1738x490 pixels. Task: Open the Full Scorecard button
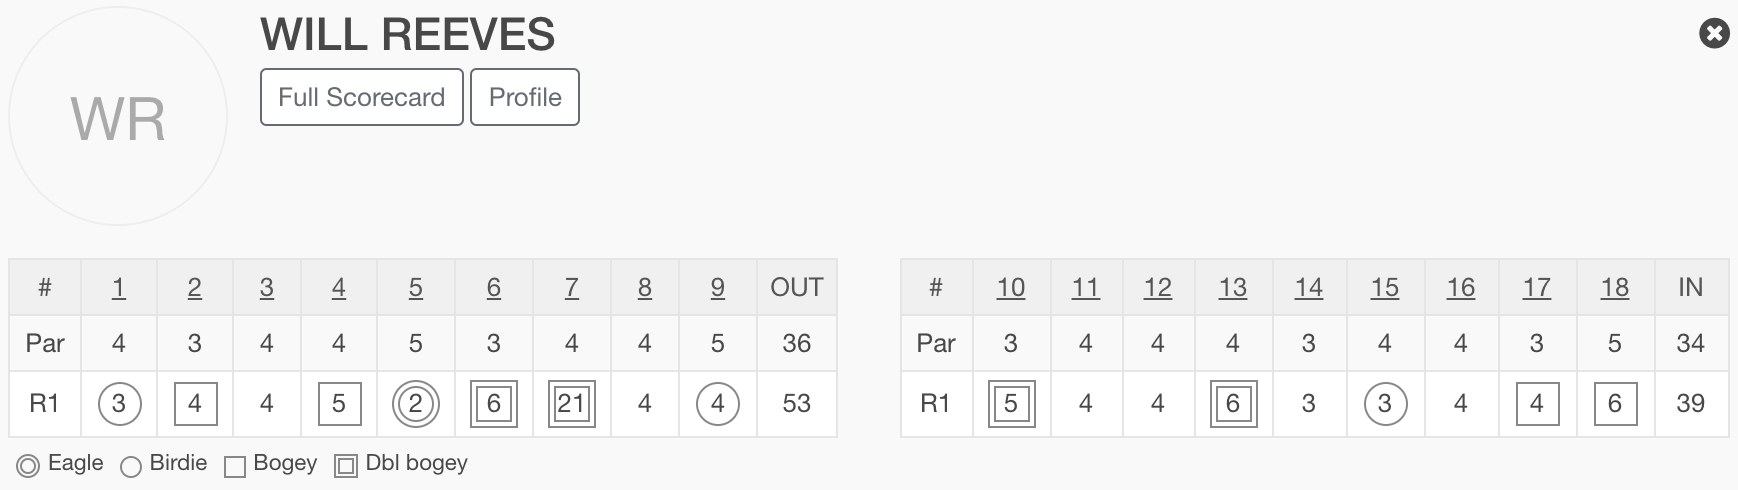tap(361, 97)
